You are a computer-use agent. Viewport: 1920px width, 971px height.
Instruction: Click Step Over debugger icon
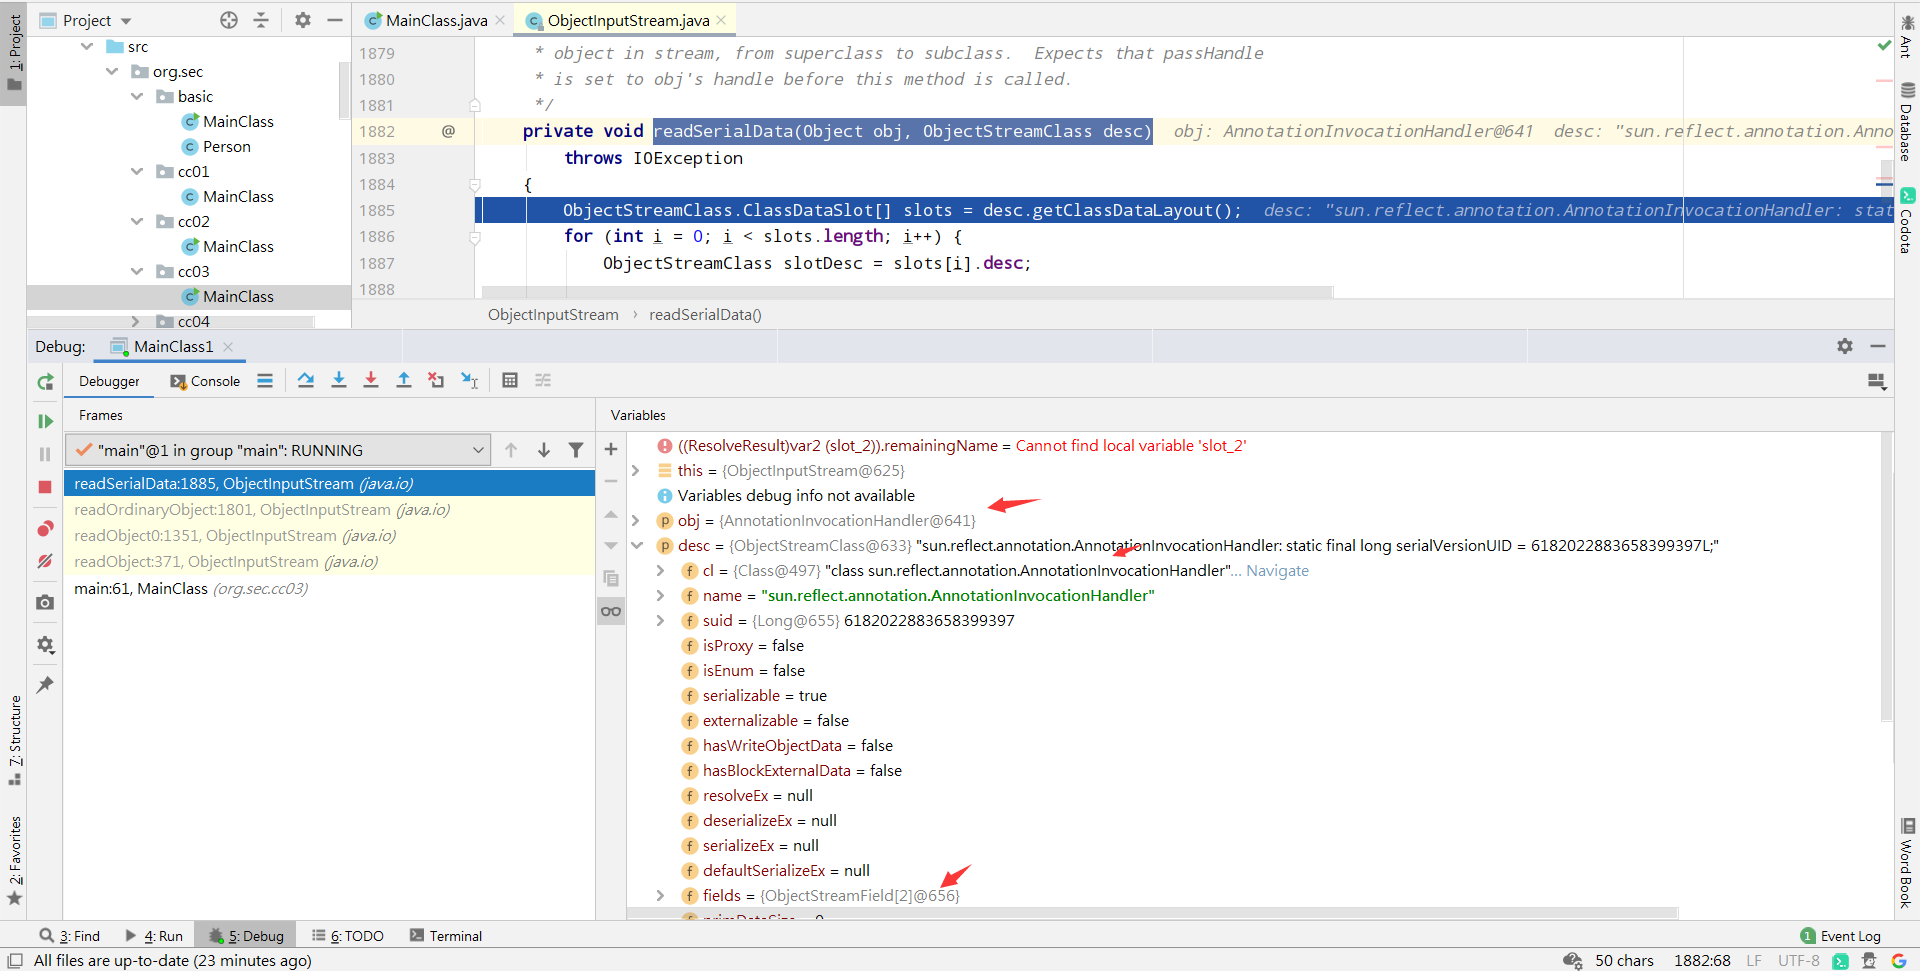pyautogui.click(x=306, y=380)
